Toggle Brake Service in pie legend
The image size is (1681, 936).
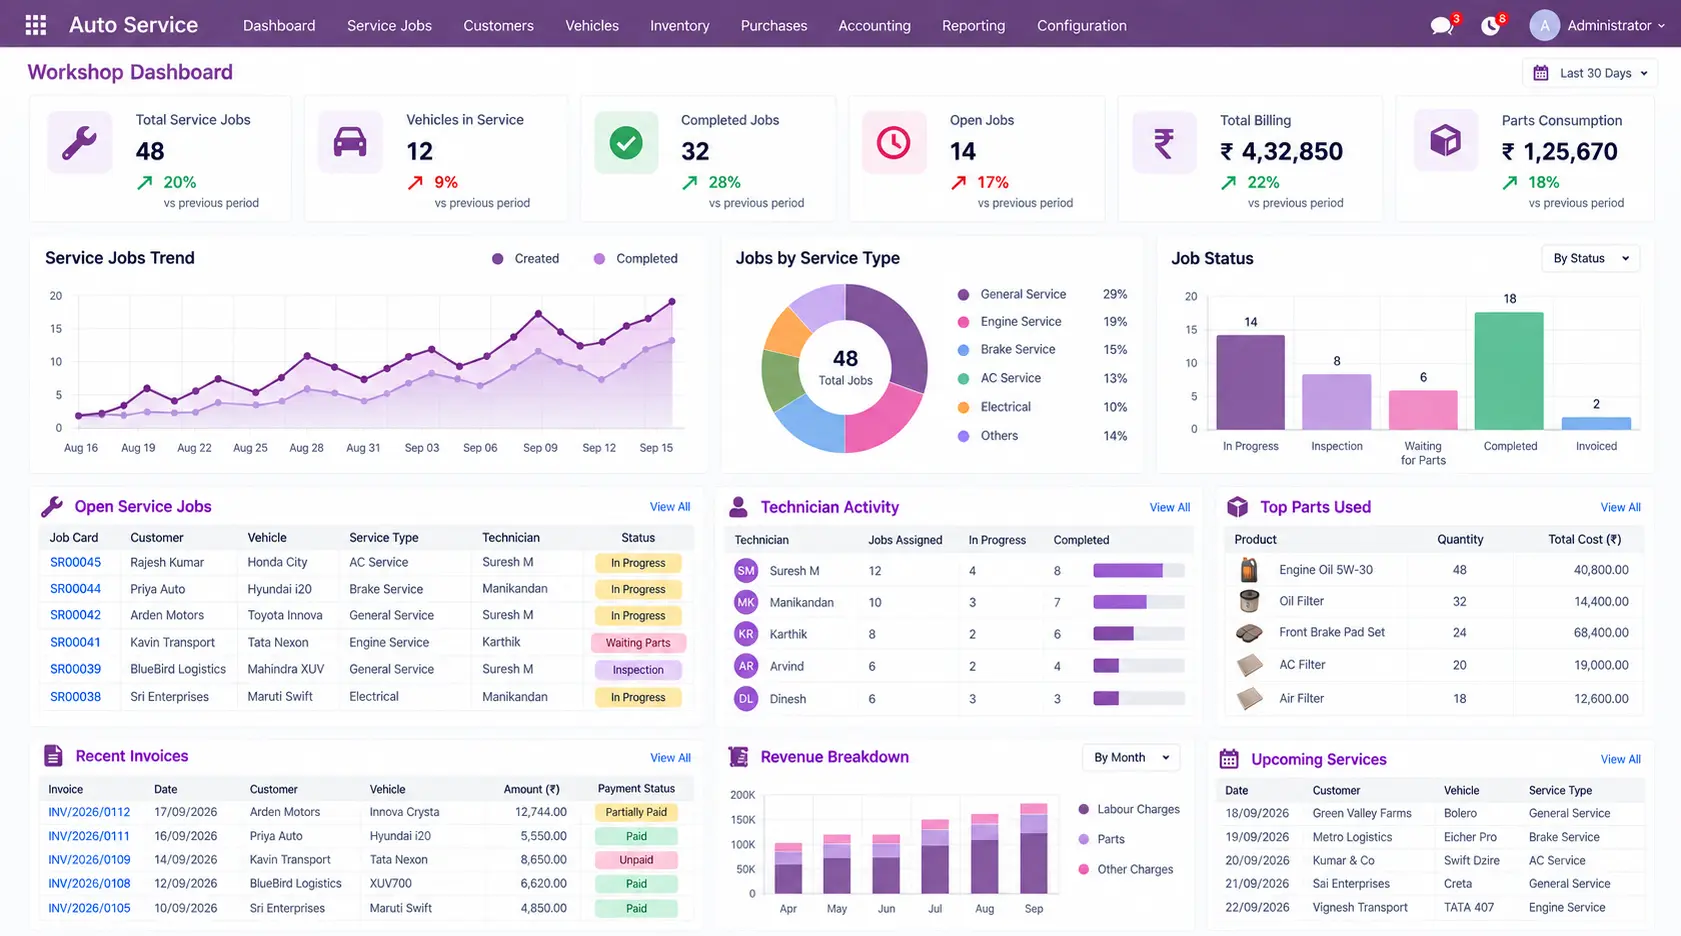pos(1006,350)
